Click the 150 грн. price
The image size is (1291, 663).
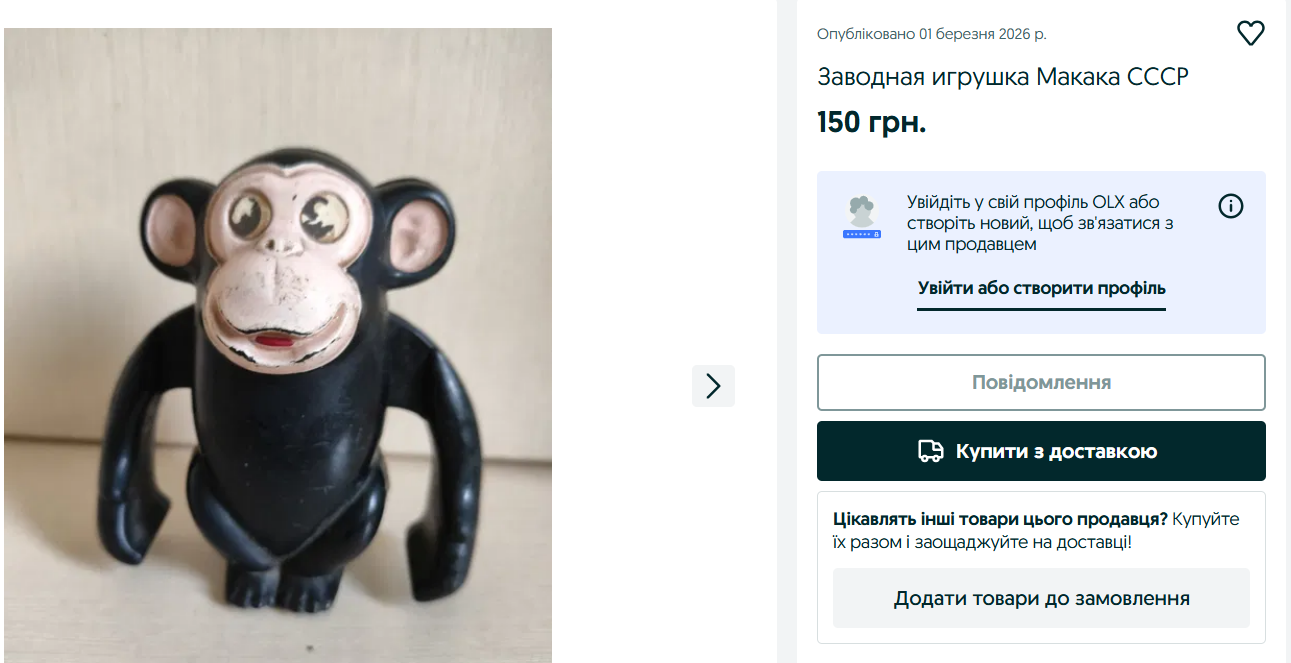(872, 122)
